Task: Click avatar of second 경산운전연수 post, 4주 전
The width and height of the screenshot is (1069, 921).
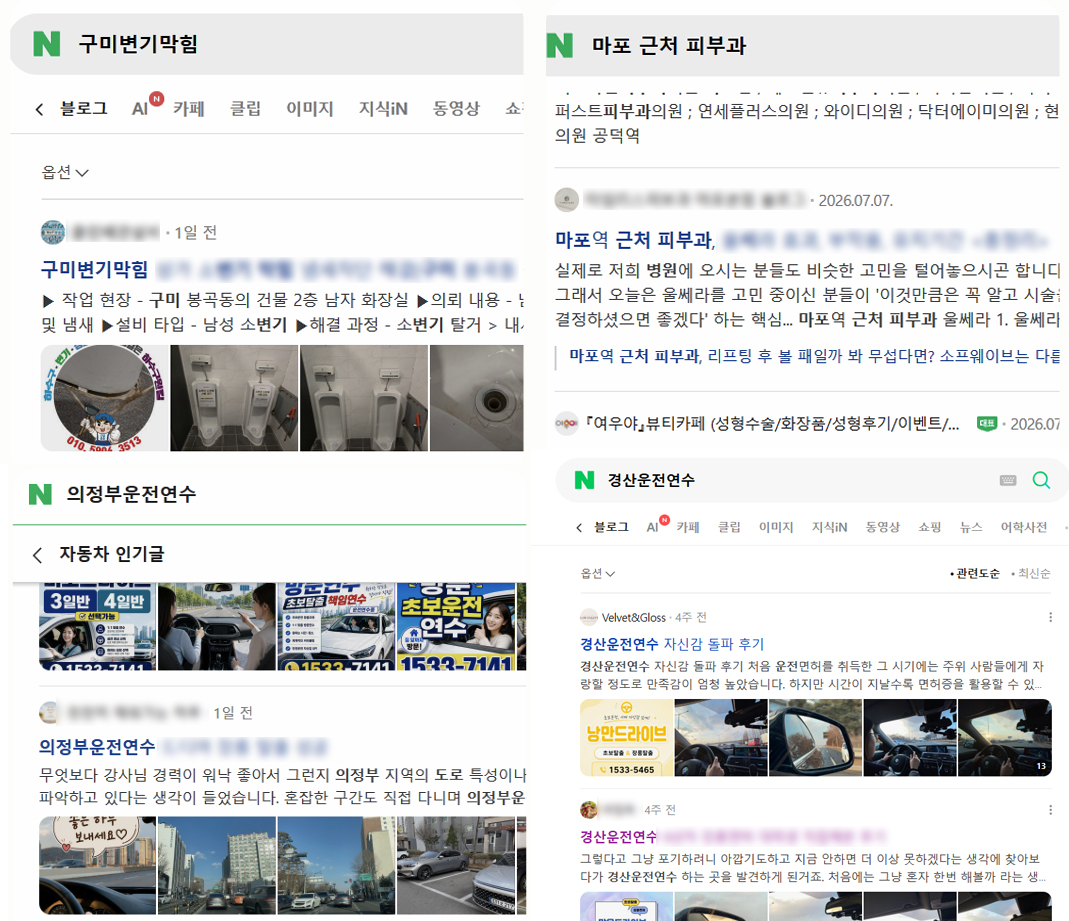Action: (588, 809)
